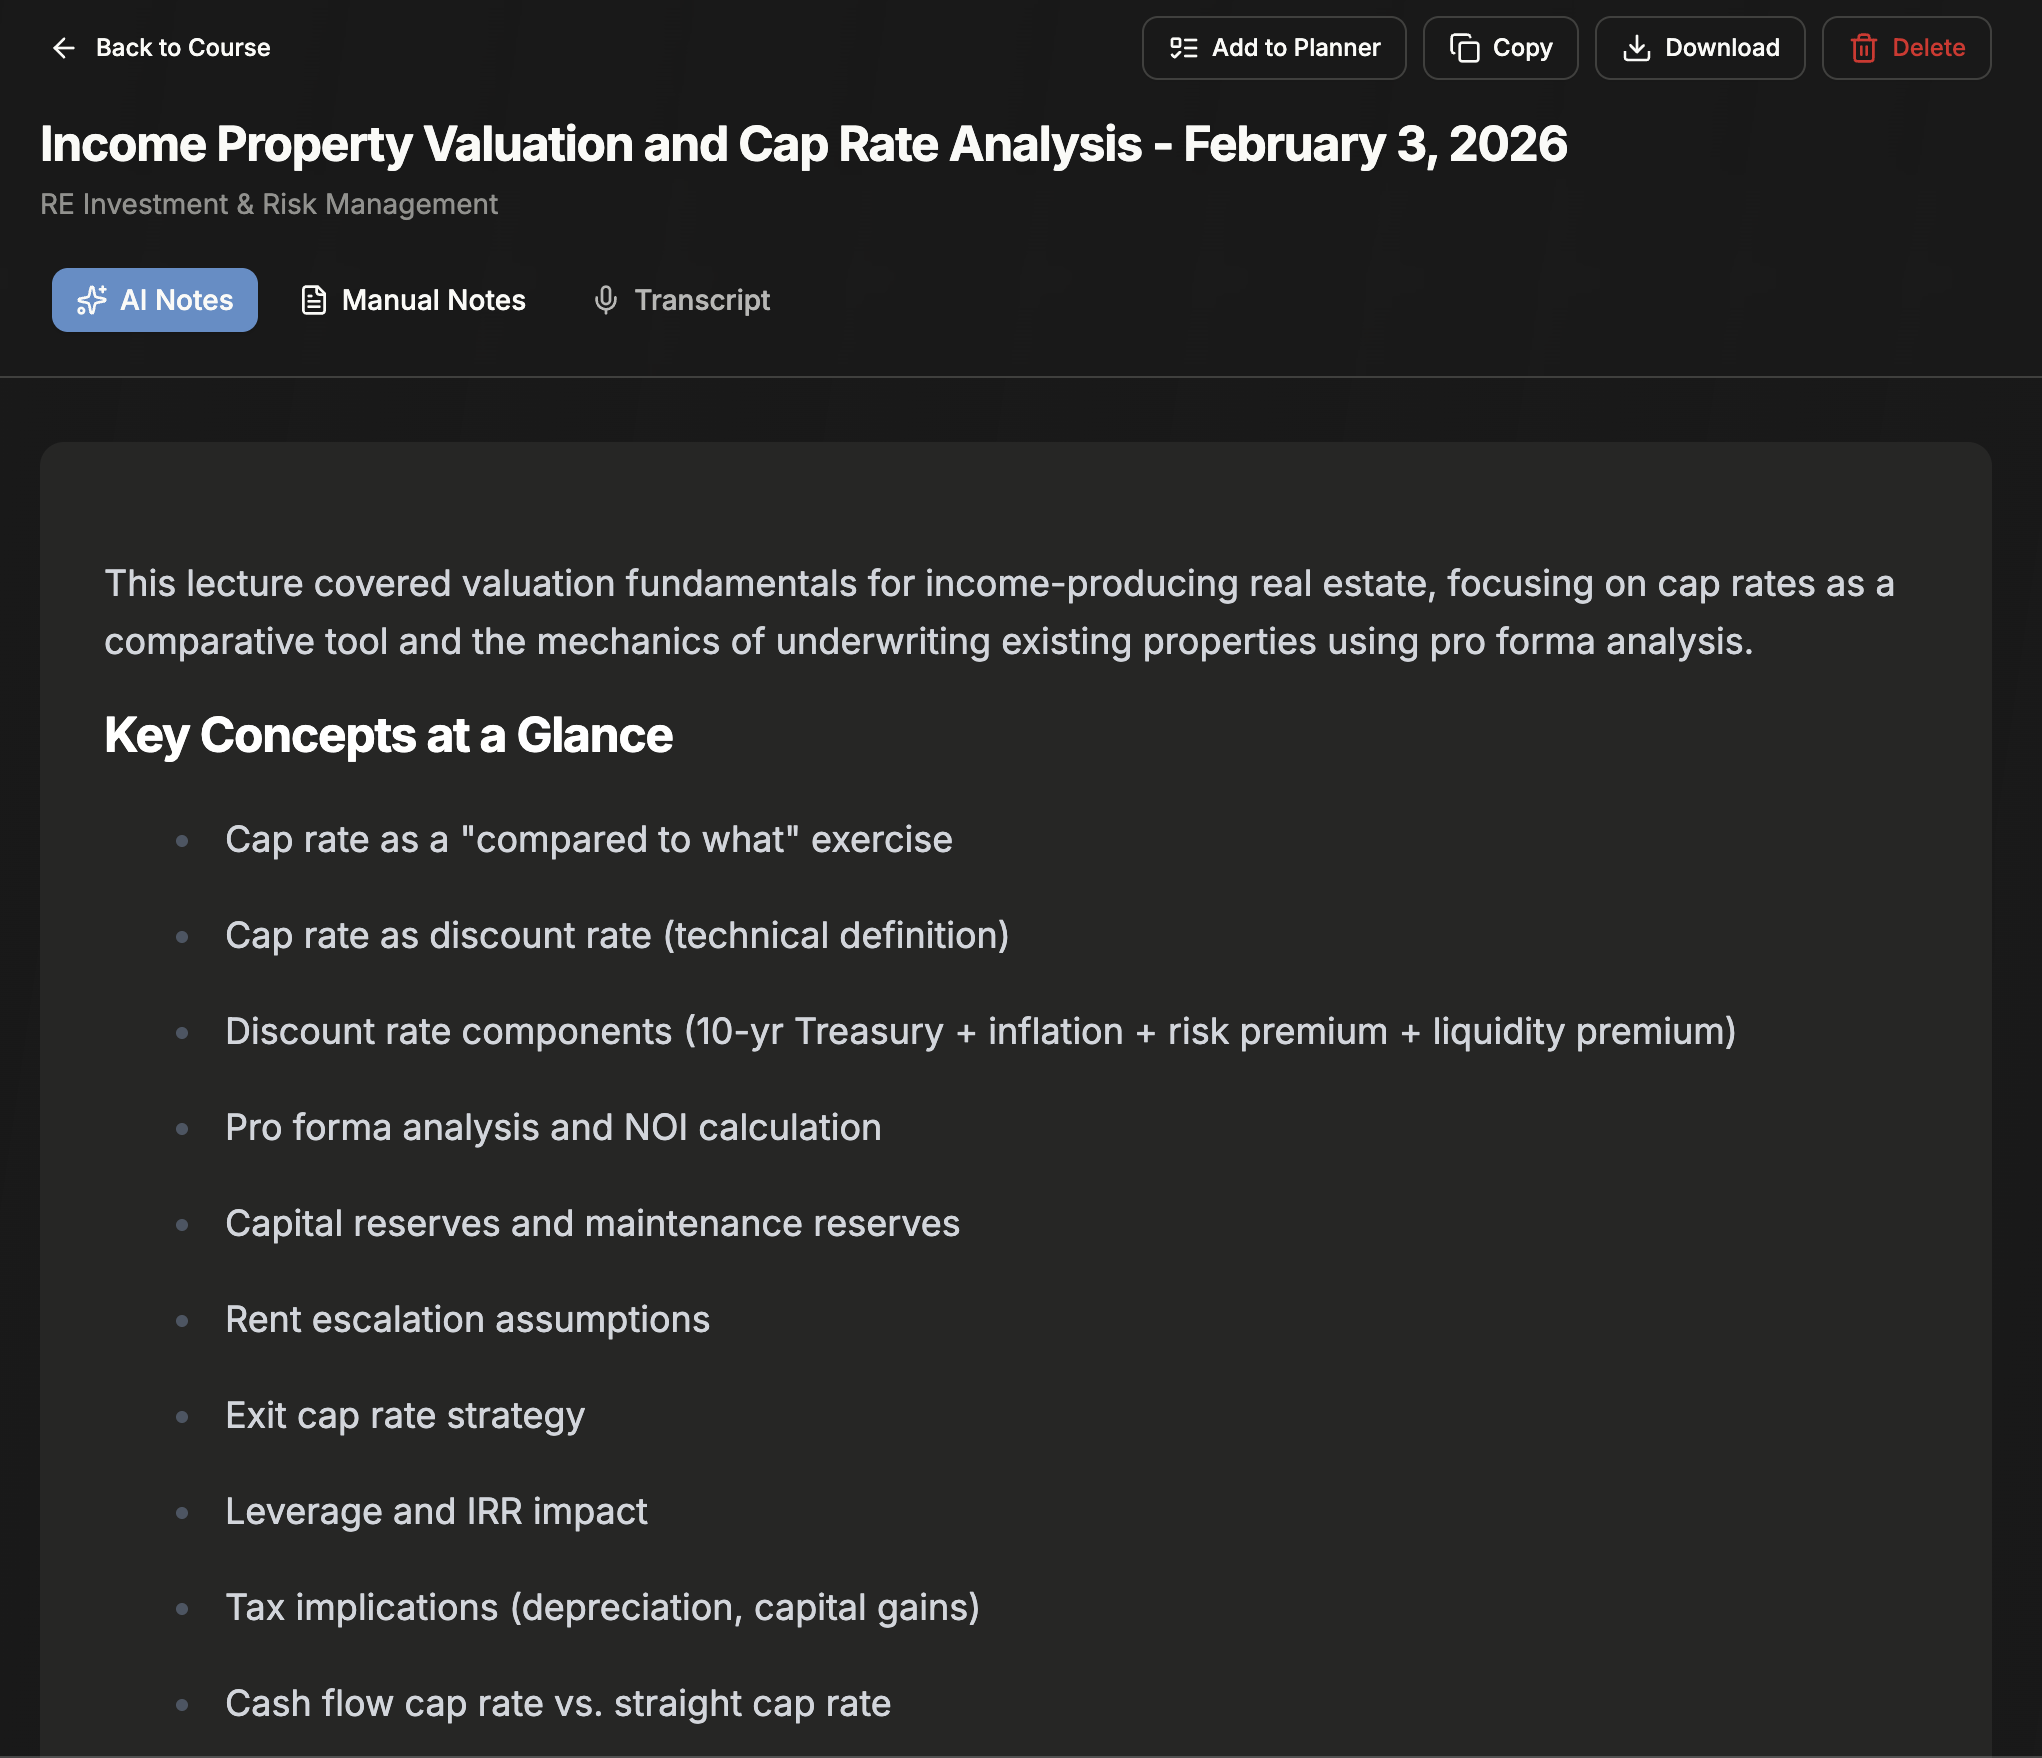Click the Download arrow icon
The height and width of the screenshot is (1758, 2042).
point(1636,48)
